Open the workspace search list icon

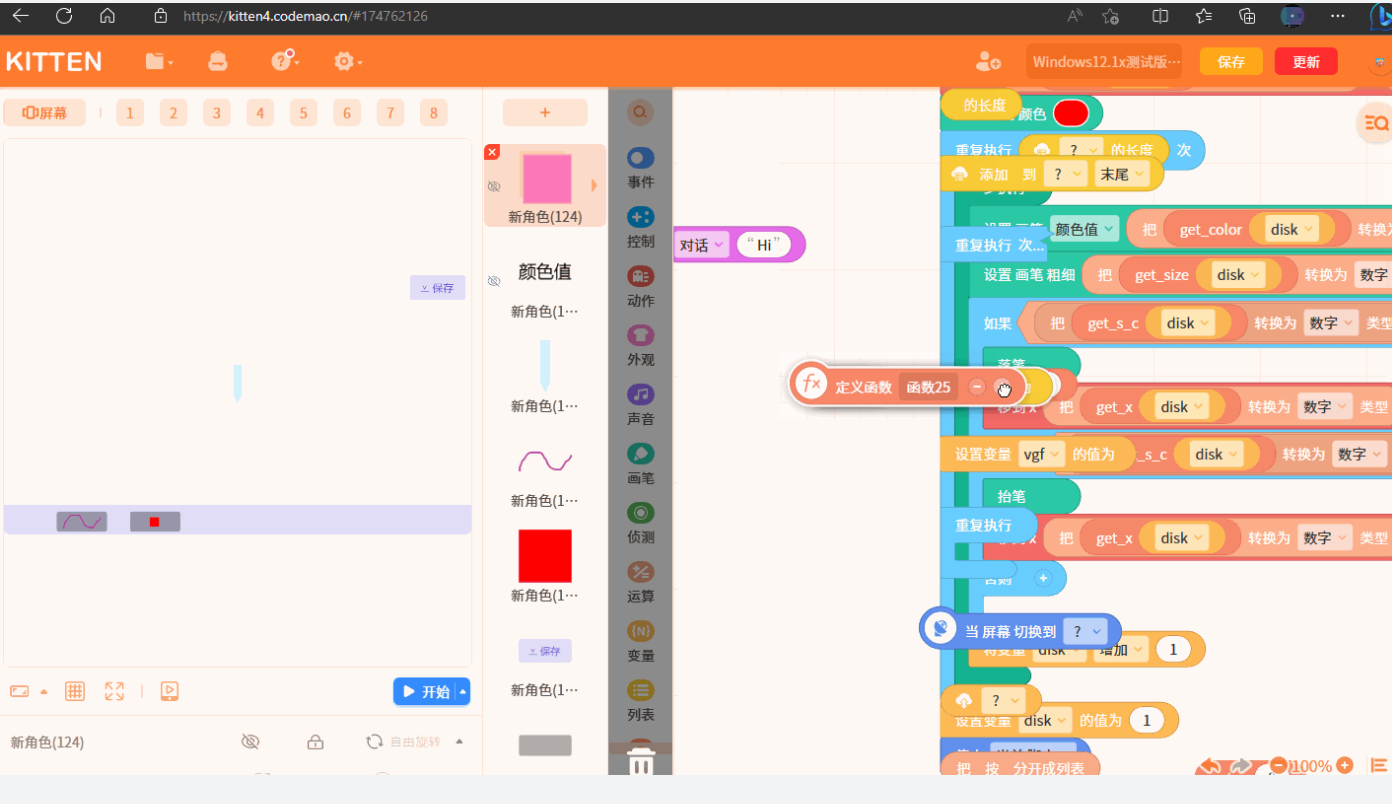1375,123
